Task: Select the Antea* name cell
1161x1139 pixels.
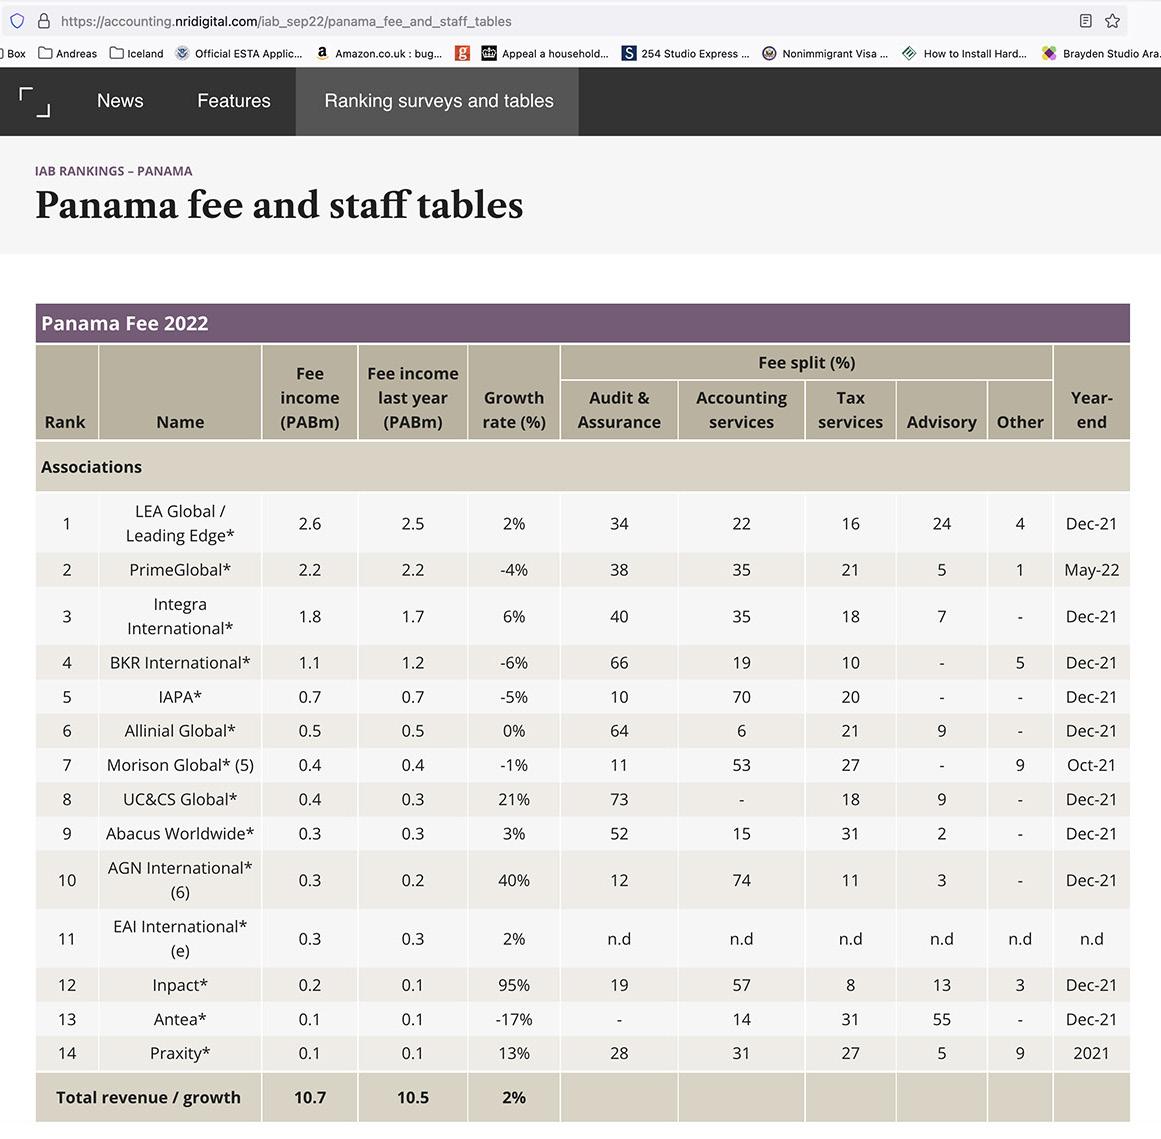Action: click(180, 1019)
